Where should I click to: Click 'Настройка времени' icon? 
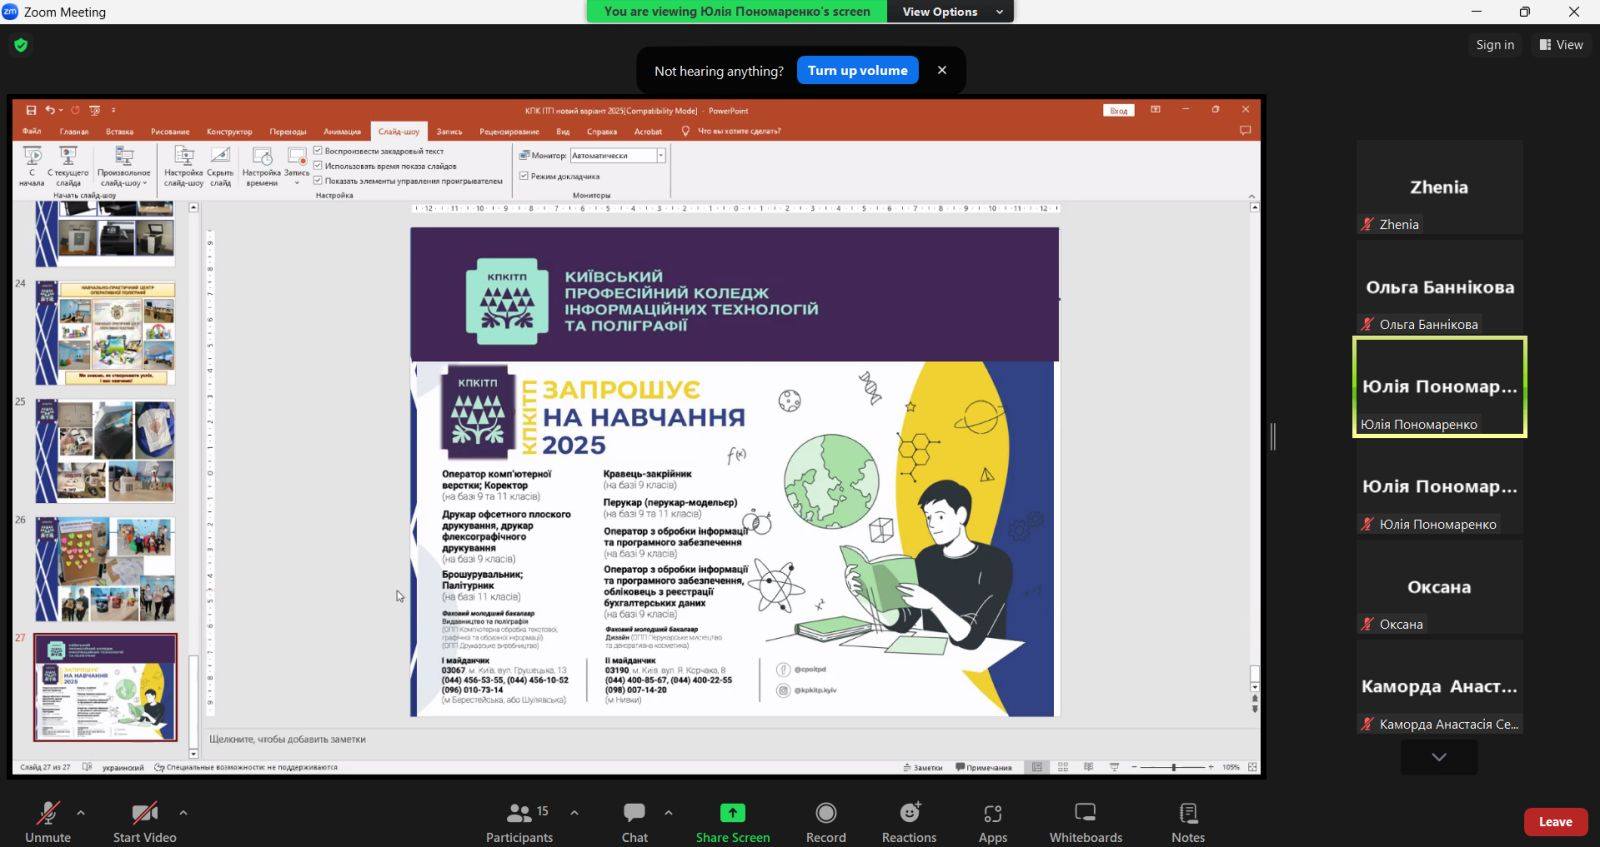tap(262, 156)
